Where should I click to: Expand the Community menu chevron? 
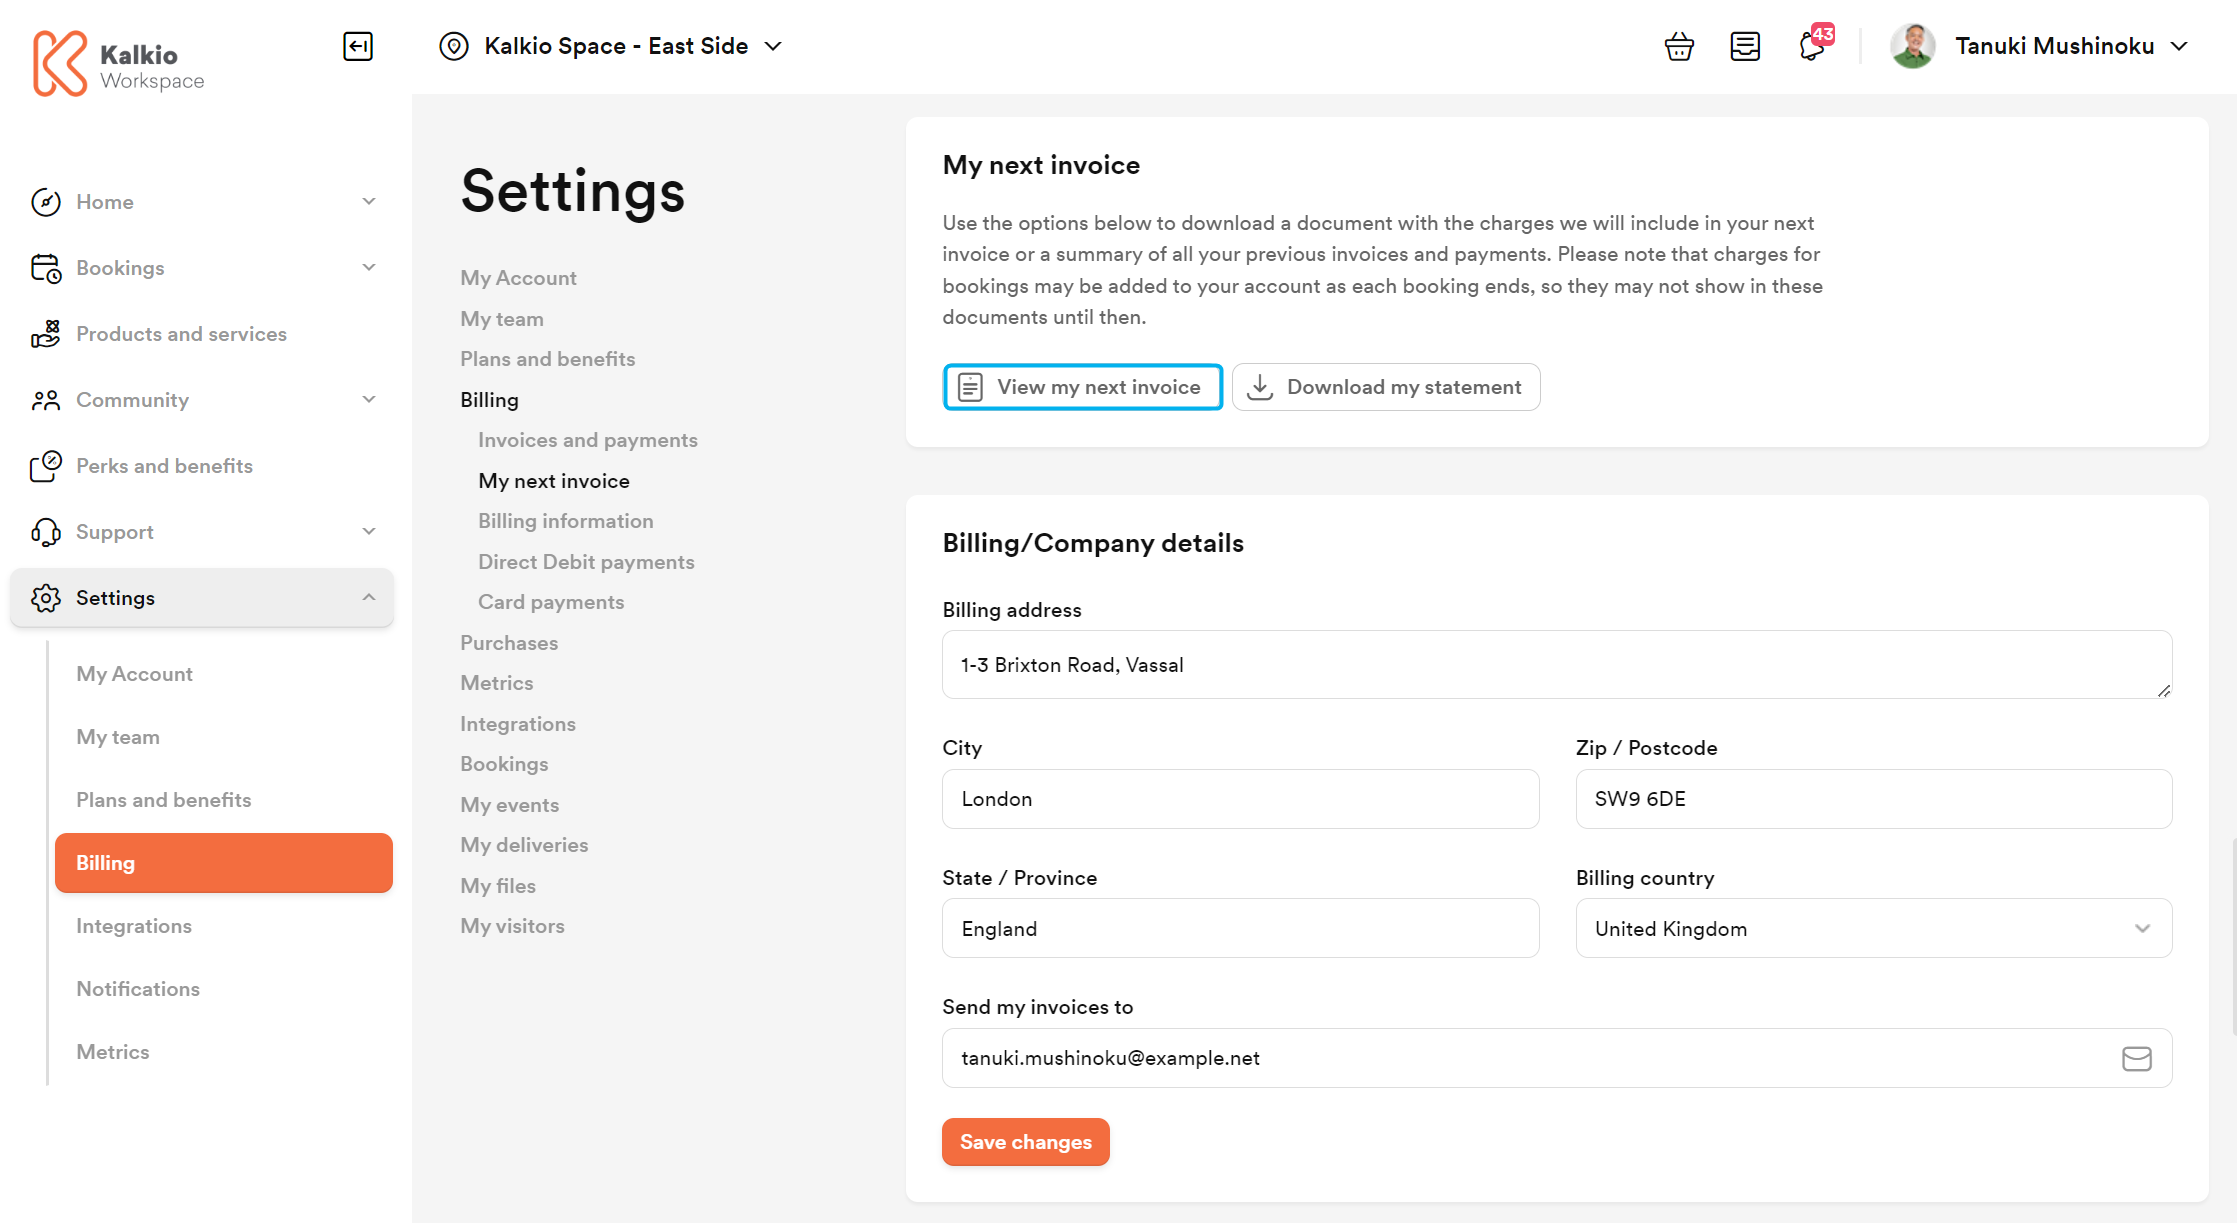[369, 400]
